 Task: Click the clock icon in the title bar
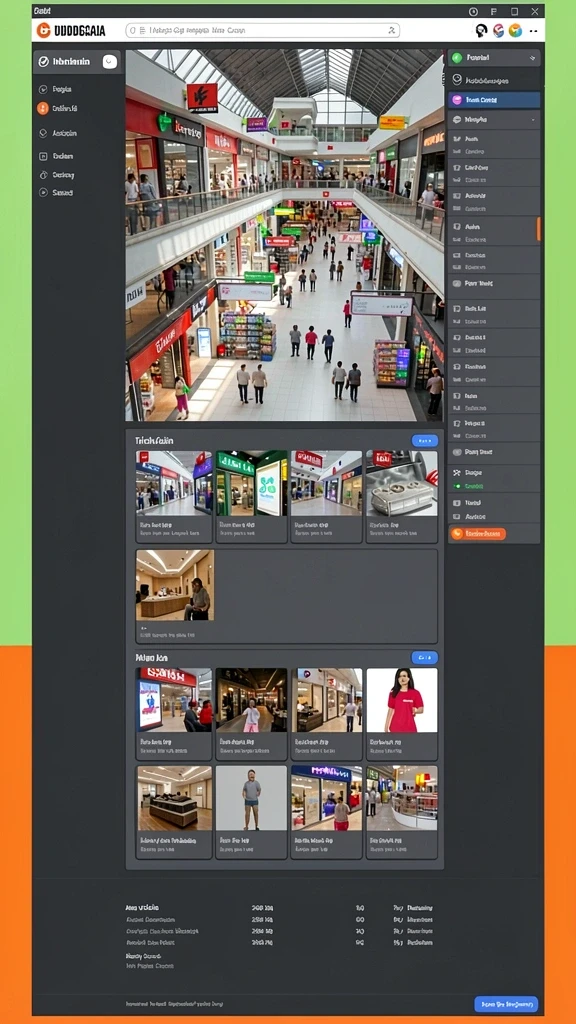pos(473,11)
